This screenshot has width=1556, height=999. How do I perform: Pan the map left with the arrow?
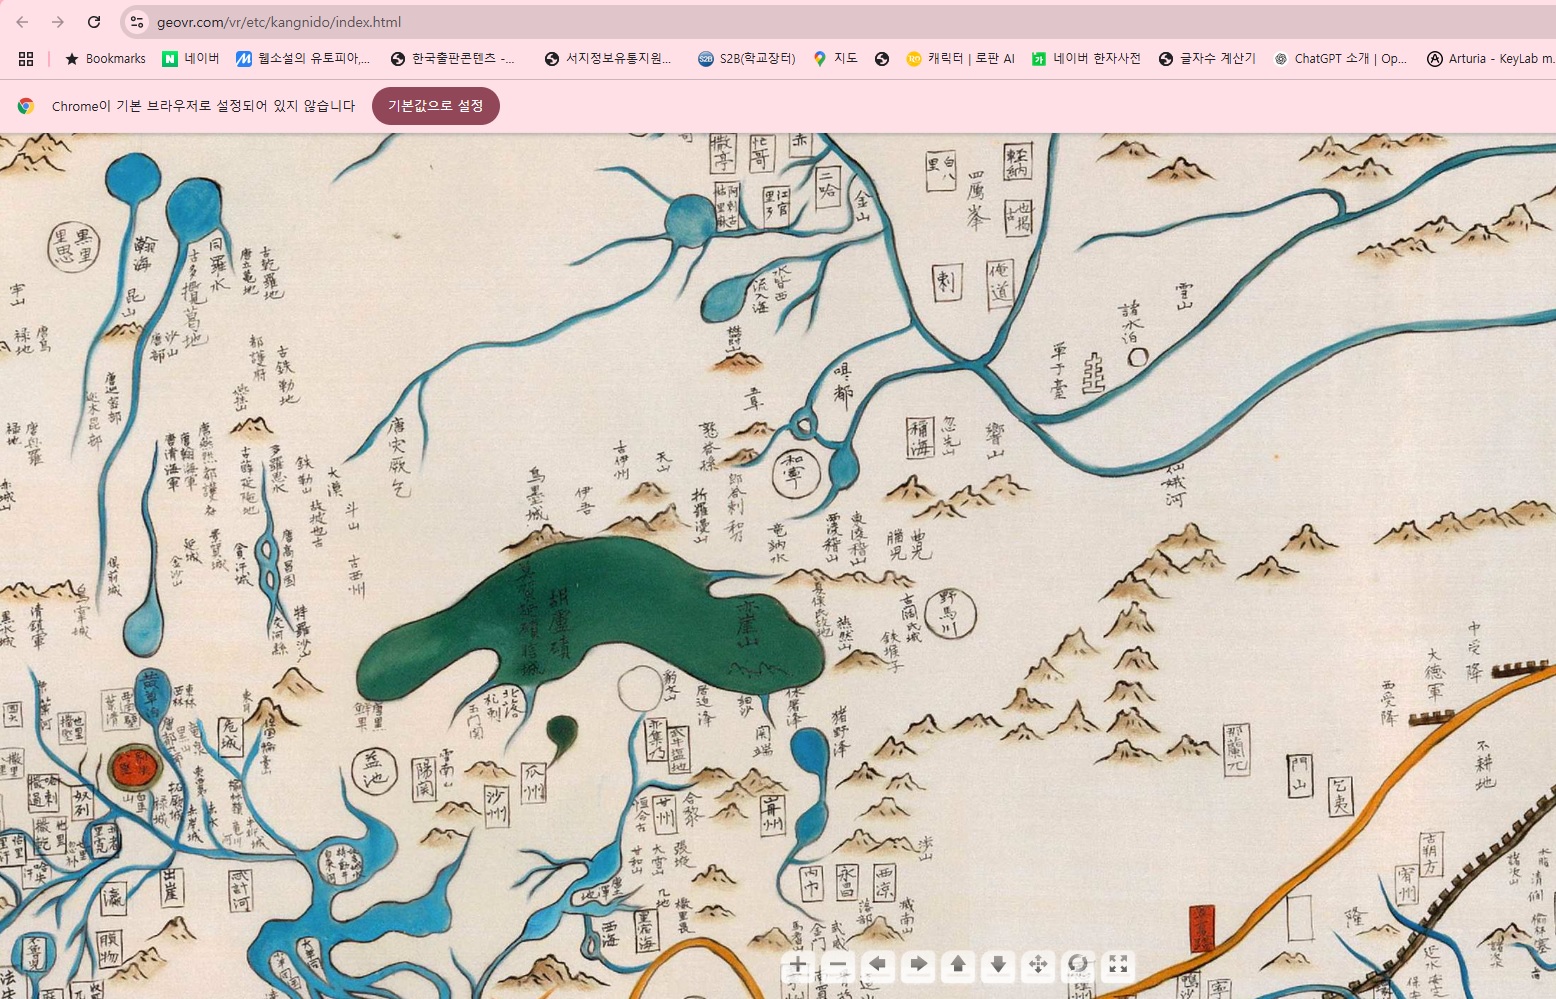click(878, 965)
